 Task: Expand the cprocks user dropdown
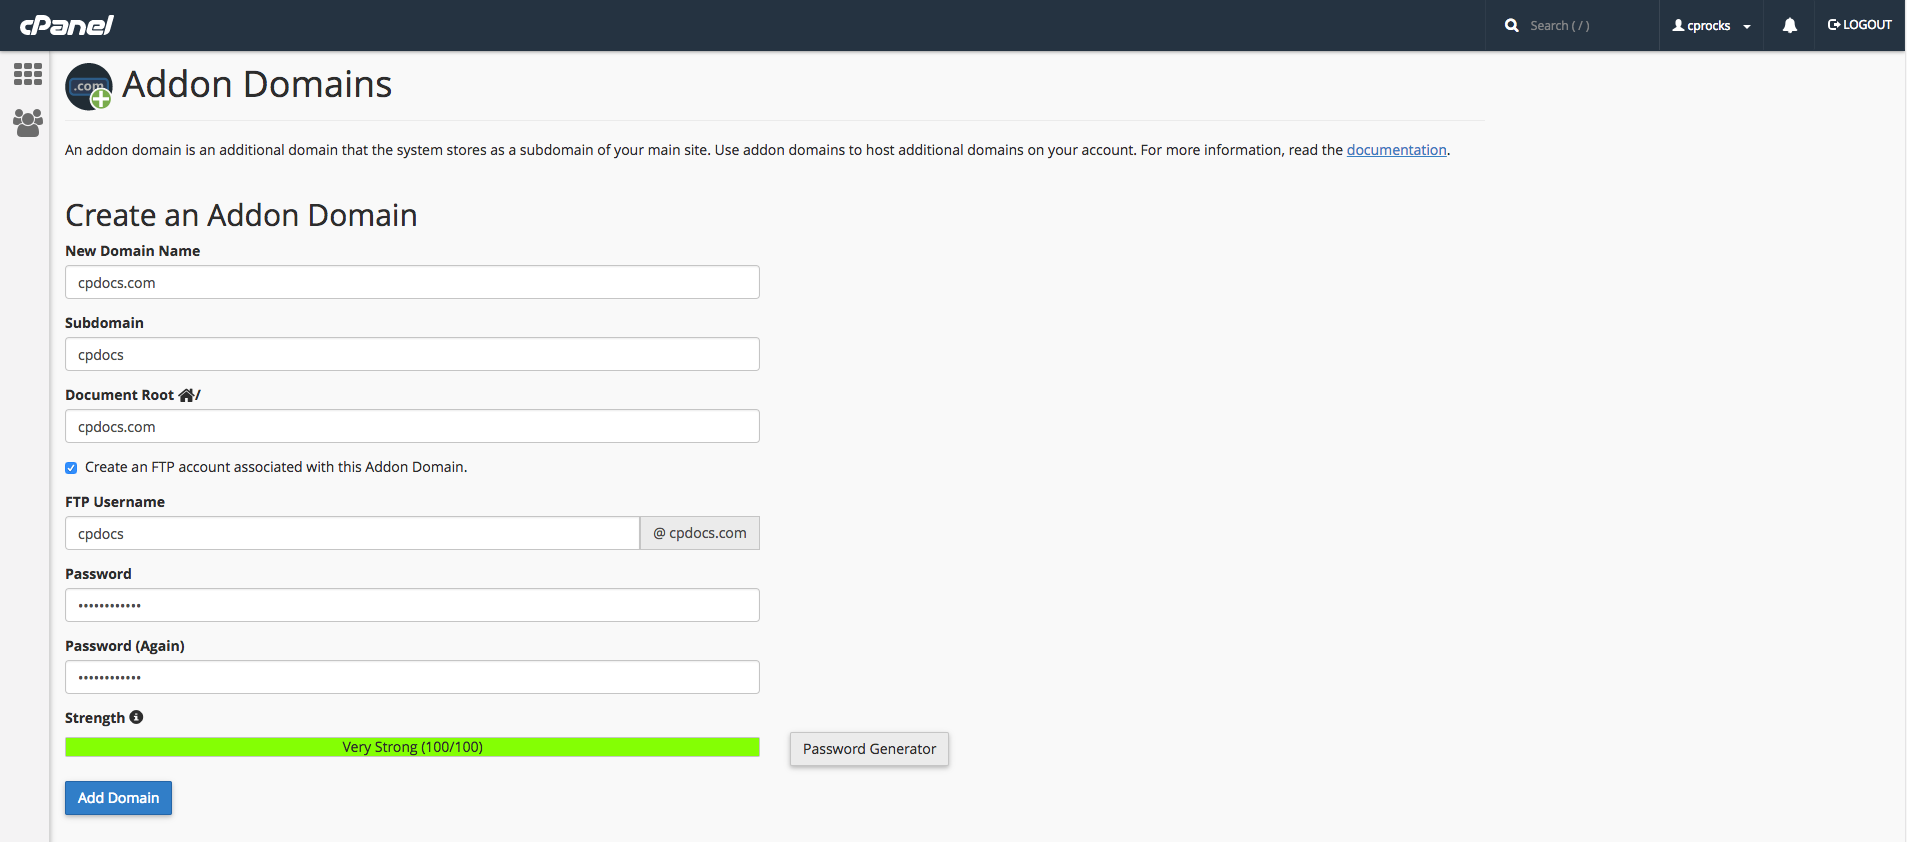[x=1711, y=25]
